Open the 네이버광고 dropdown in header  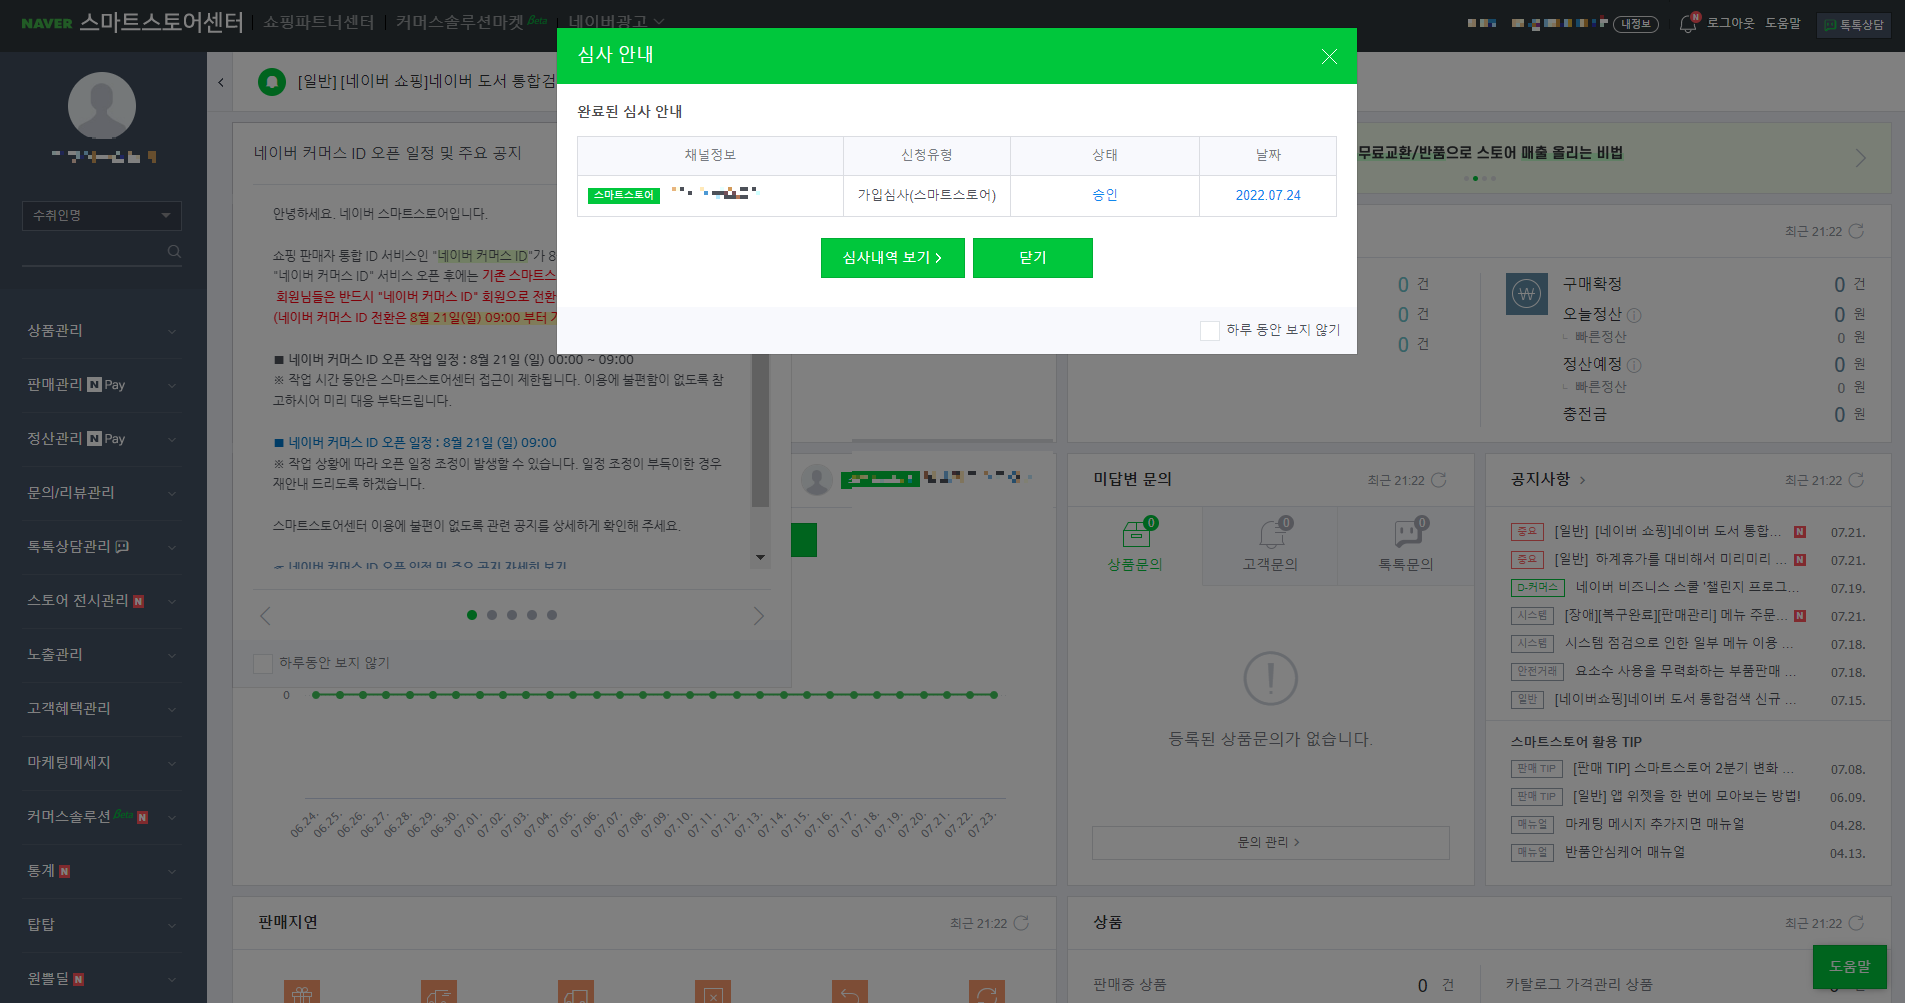tap(616, 22)
